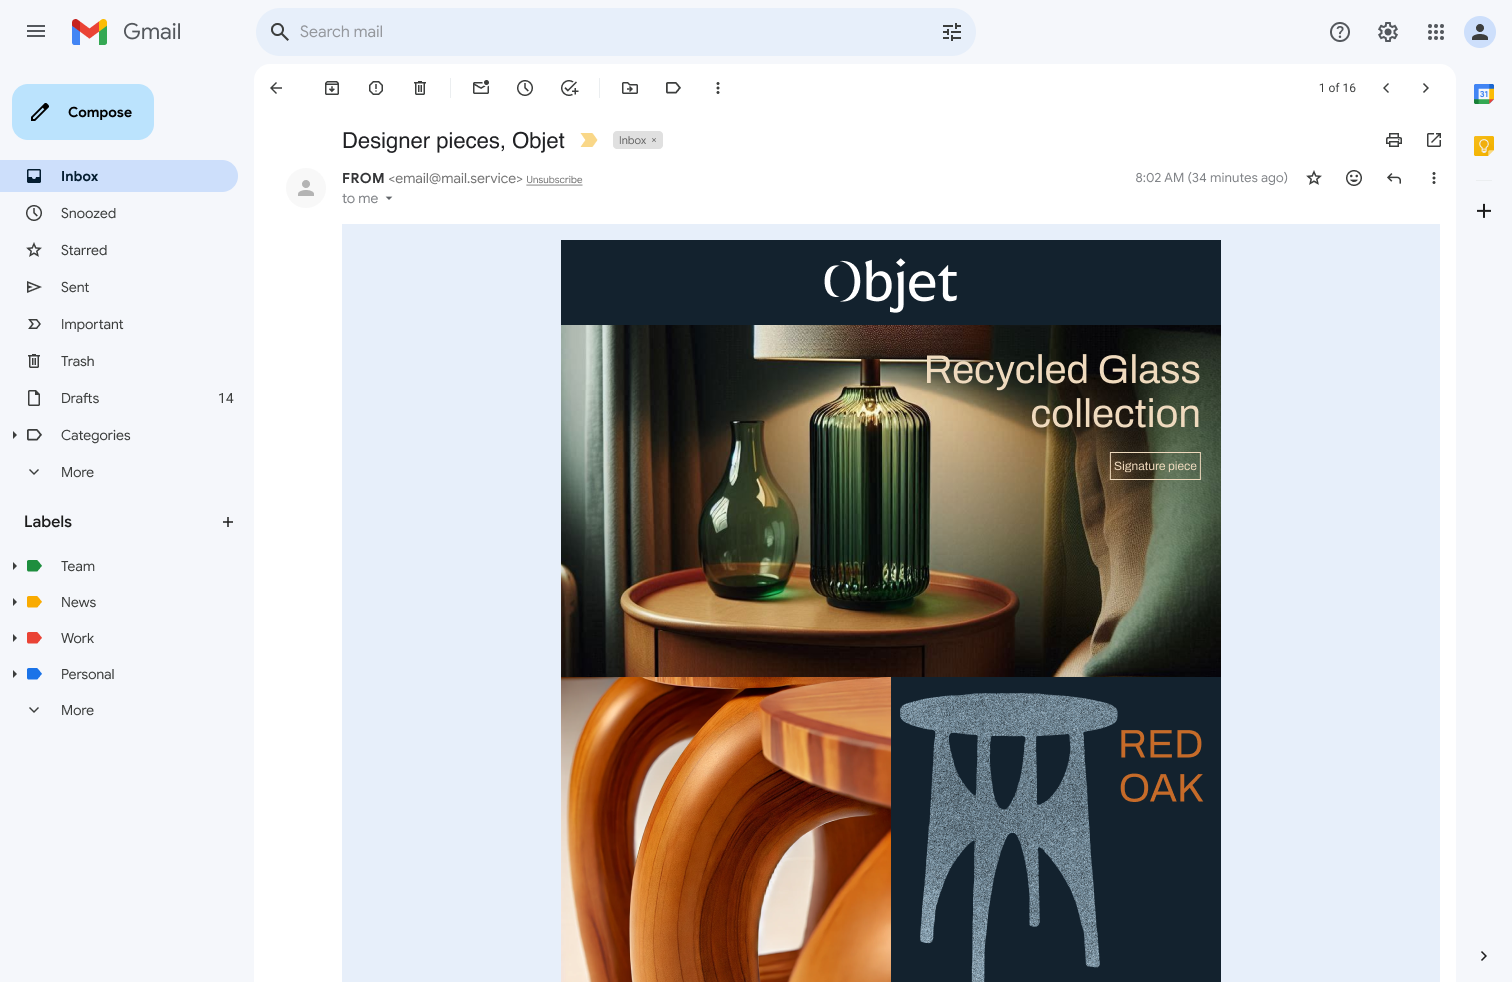Expand the Personal label
Viewport: 1512px width, 982px height.
(14, 674)
